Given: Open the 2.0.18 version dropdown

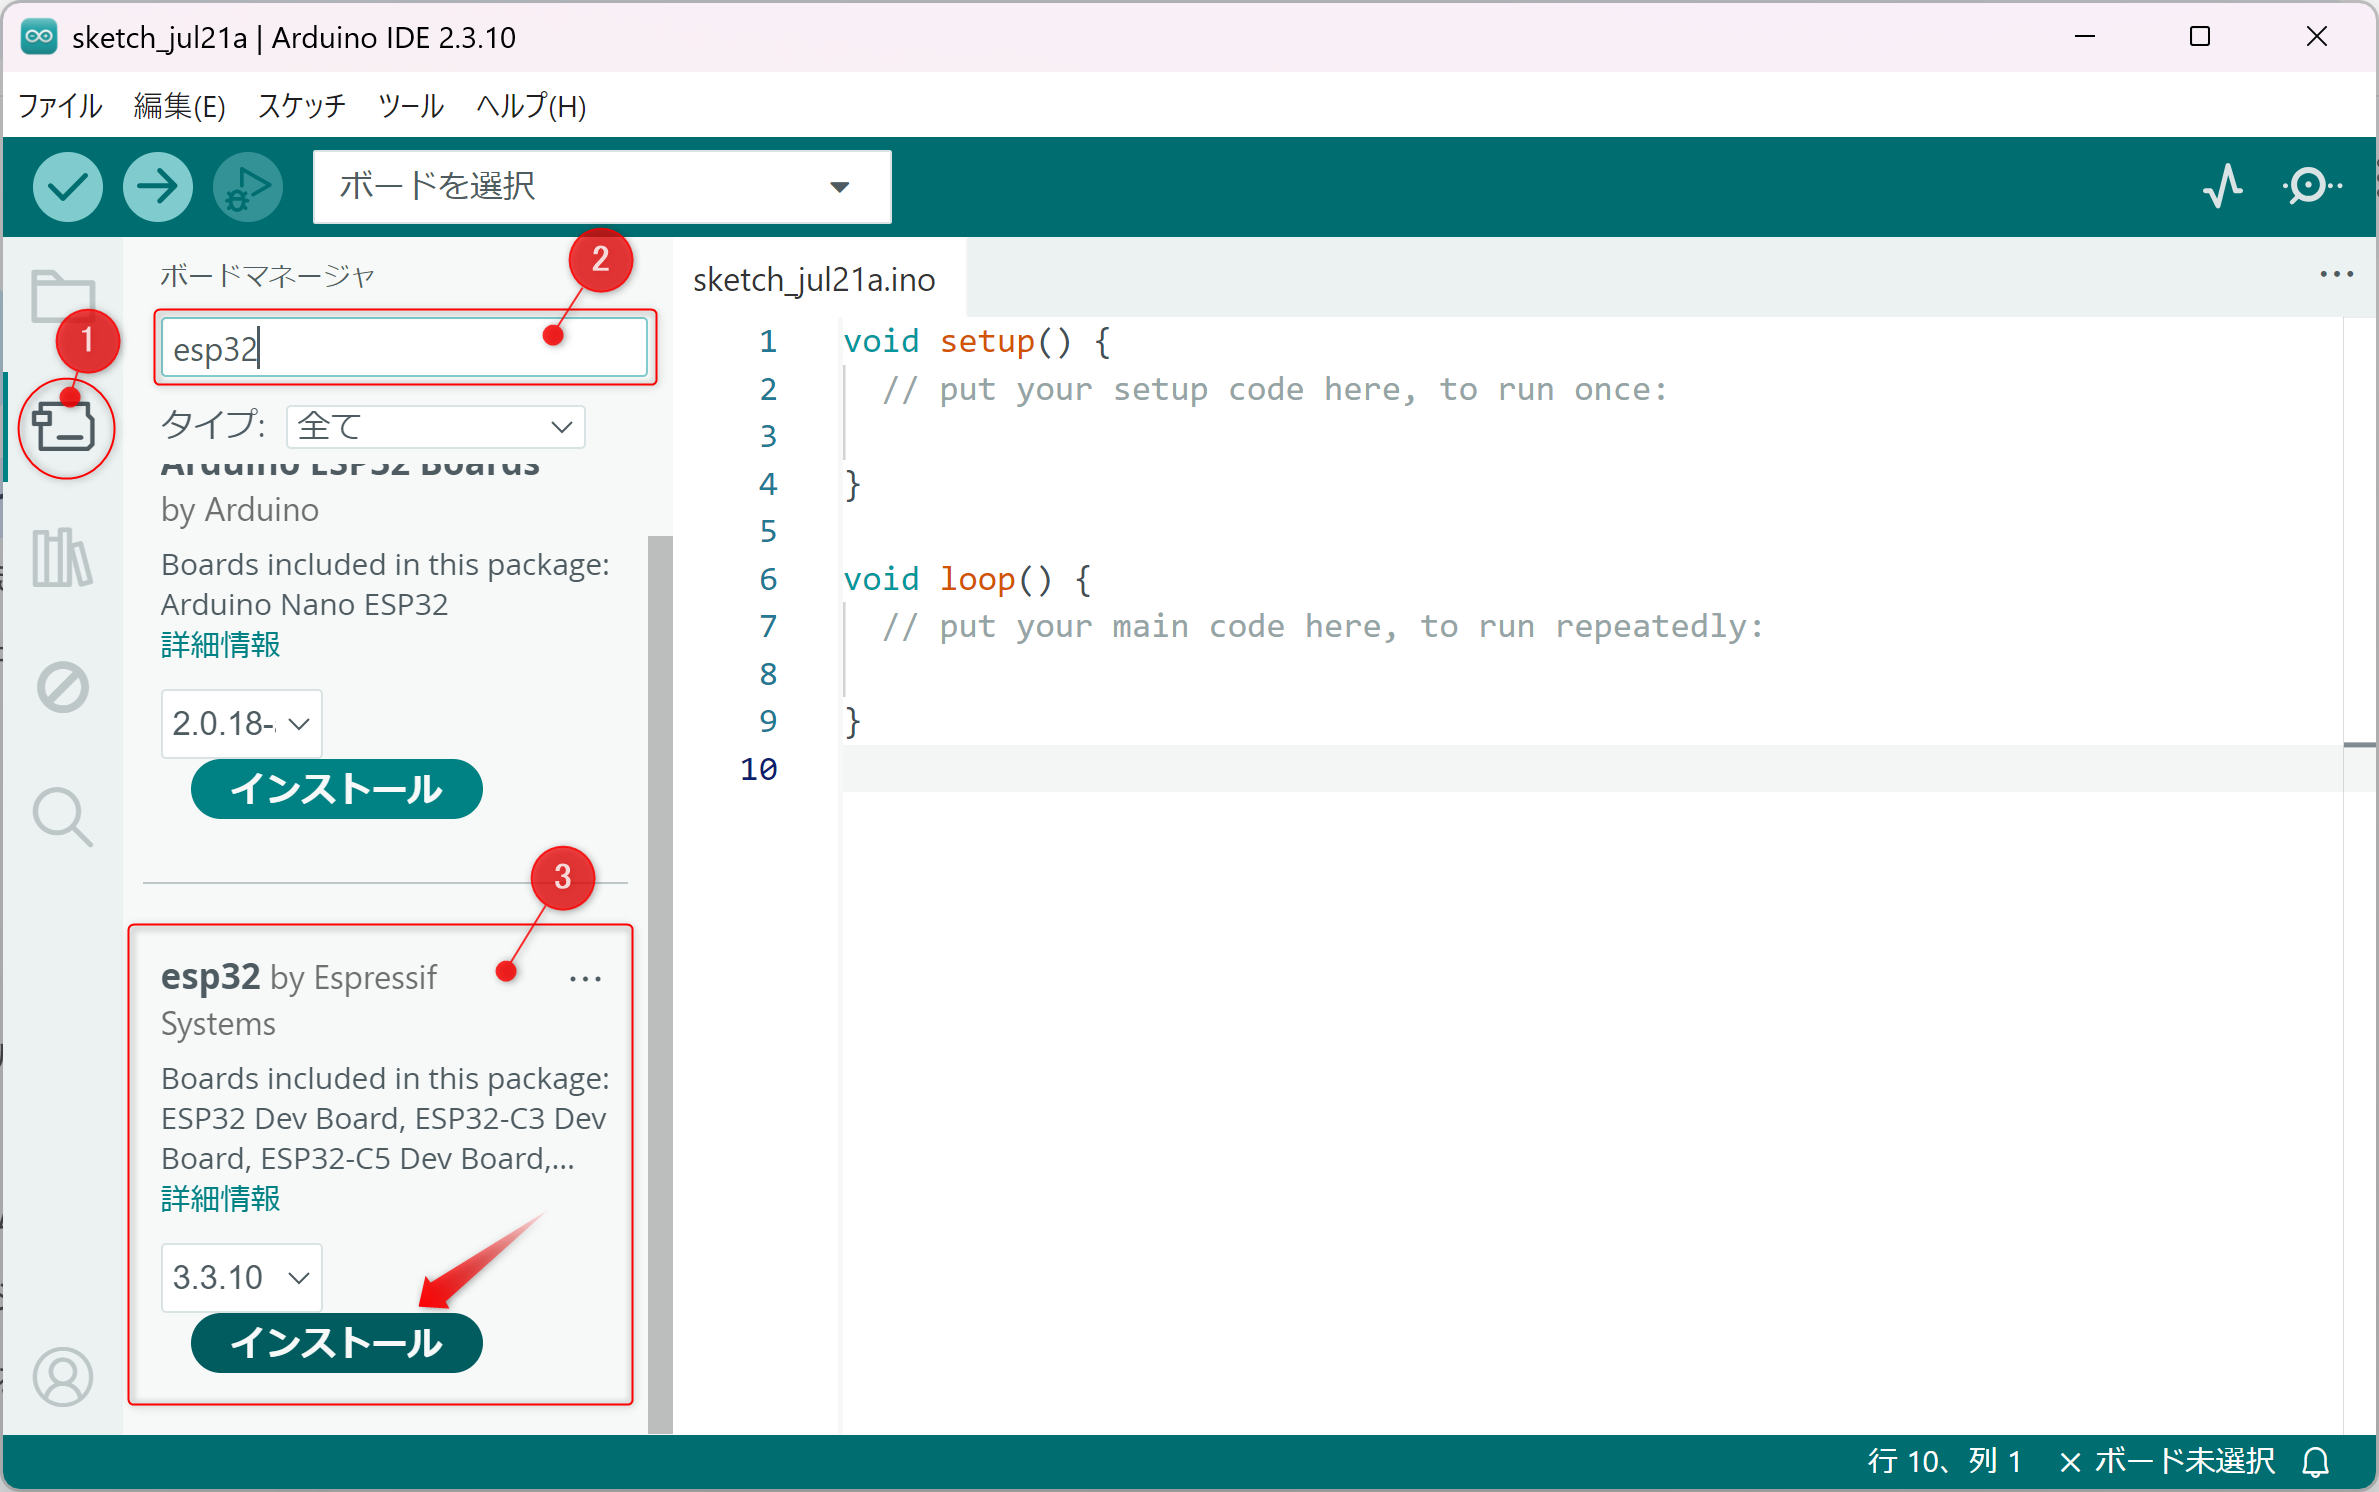Looking at the screenshot, I should point(242,723).
